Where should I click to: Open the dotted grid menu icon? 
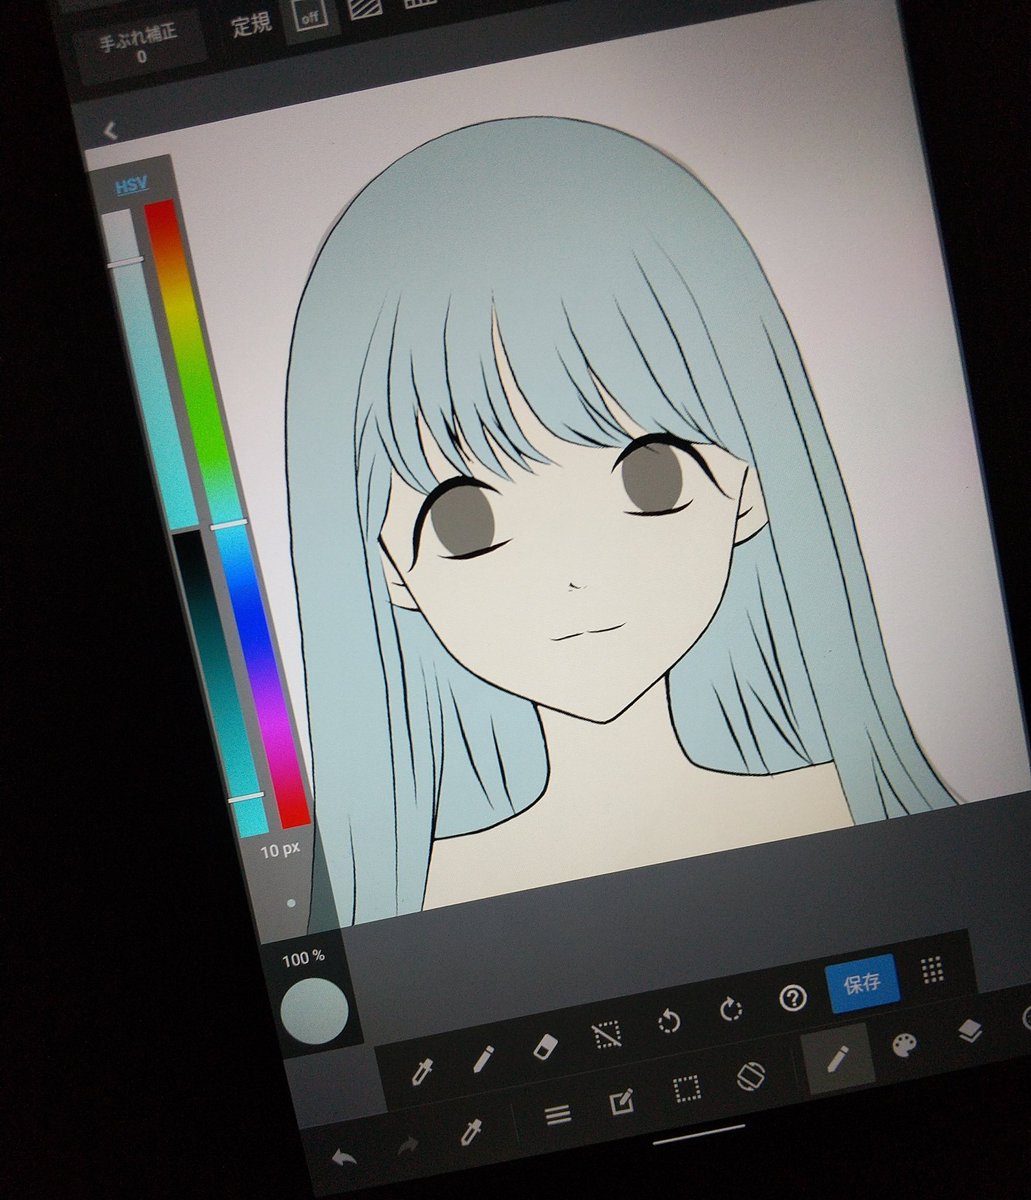coord(932,969)
